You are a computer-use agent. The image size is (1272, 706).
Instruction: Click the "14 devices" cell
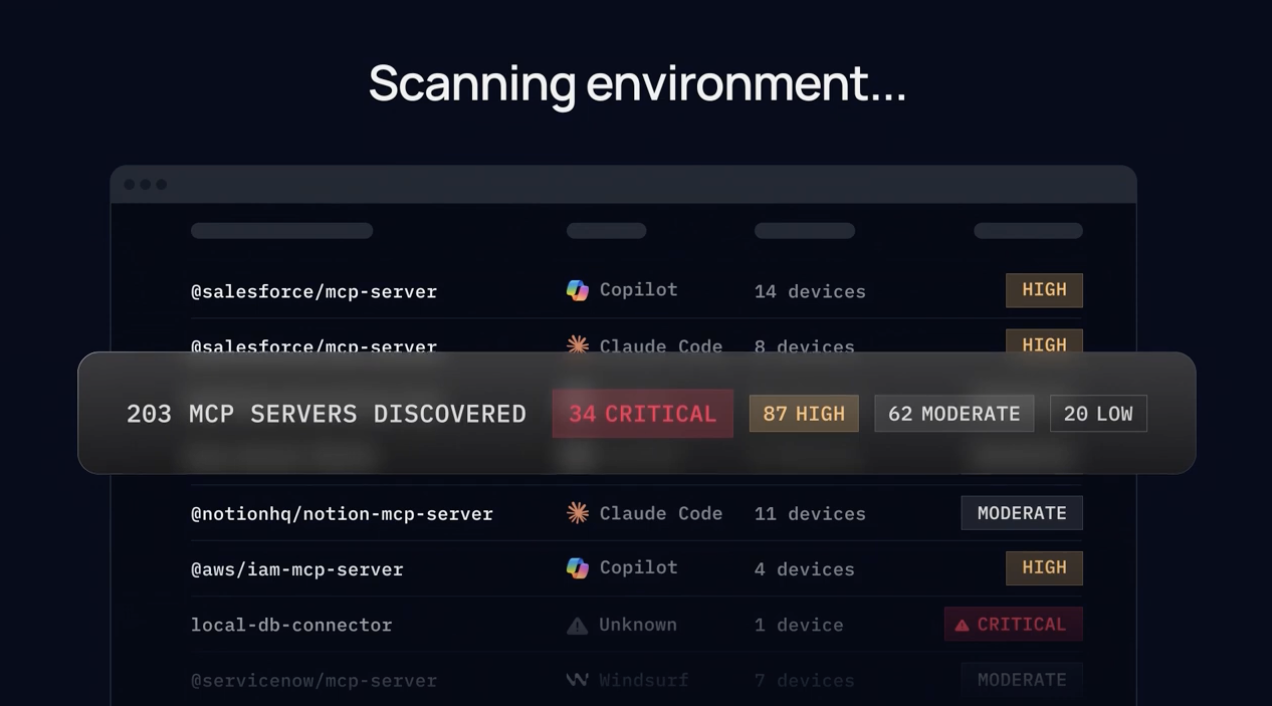pos(810,292)
